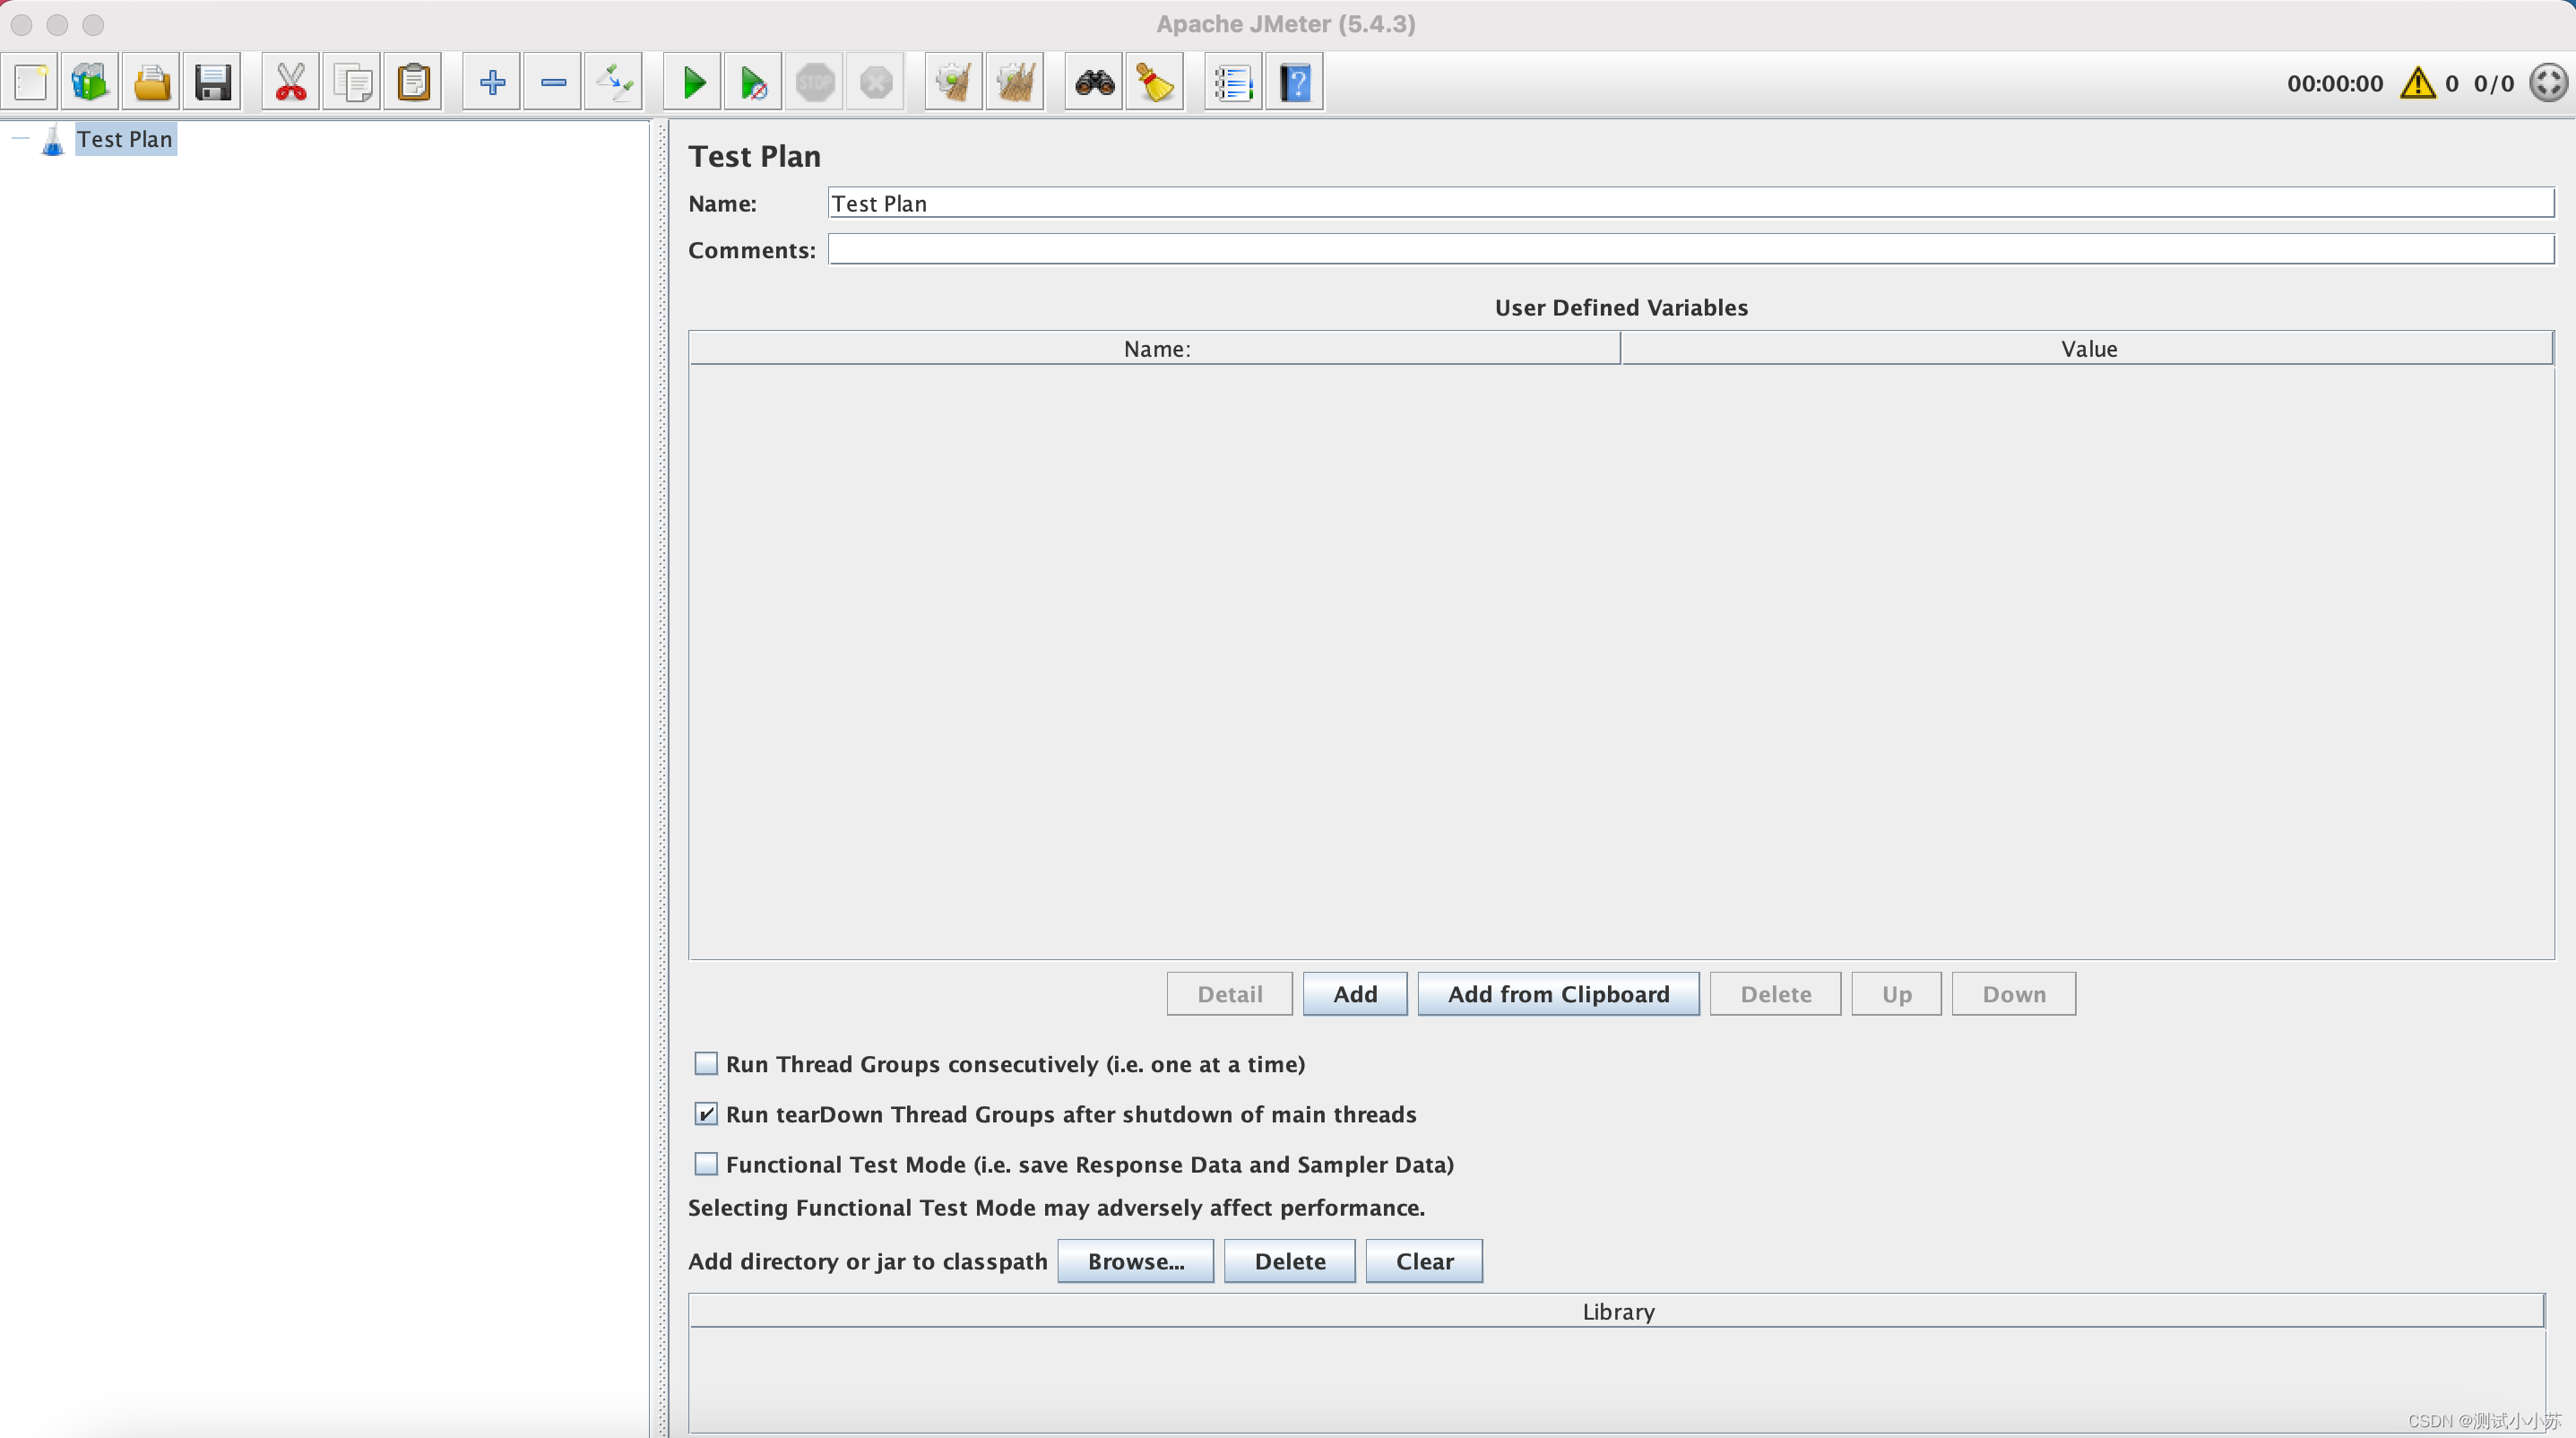Open Help via question mark icon
The image size is (2576, 1438).
coord(1295,82)
